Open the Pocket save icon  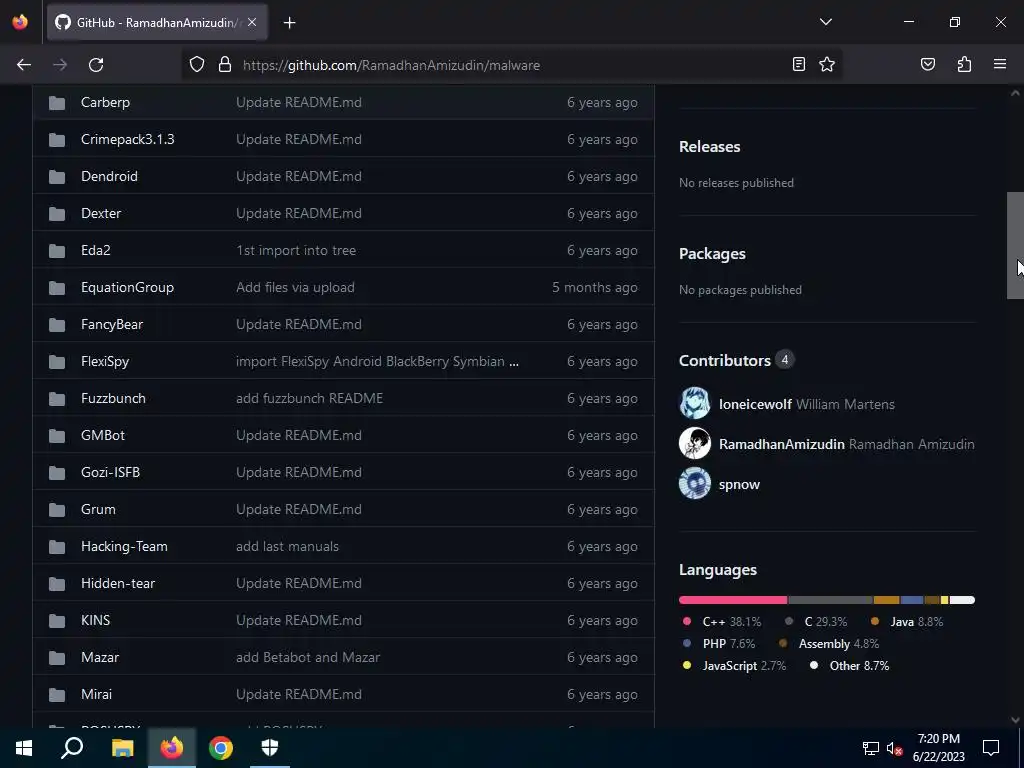pyautogui.click(x=927, y=64)
